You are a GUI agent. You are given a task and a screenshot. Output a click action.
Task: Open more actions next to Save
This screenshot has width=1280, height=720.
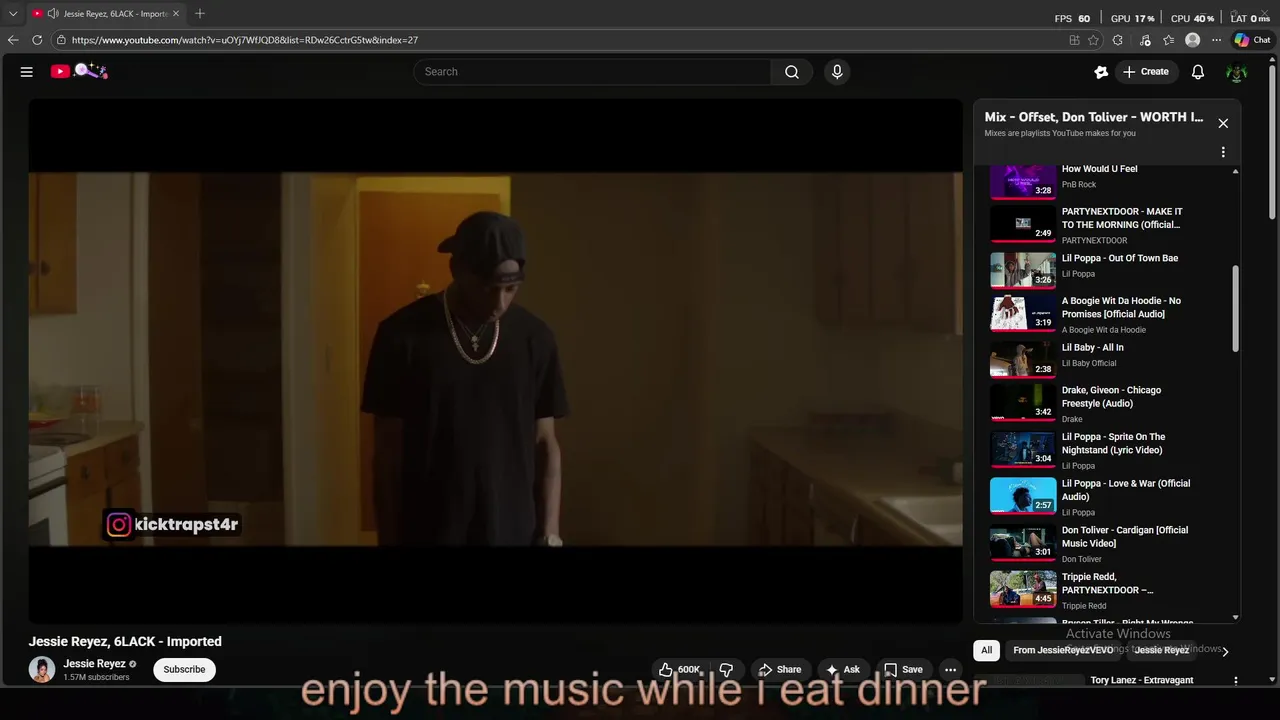click(x=951, y=669)
